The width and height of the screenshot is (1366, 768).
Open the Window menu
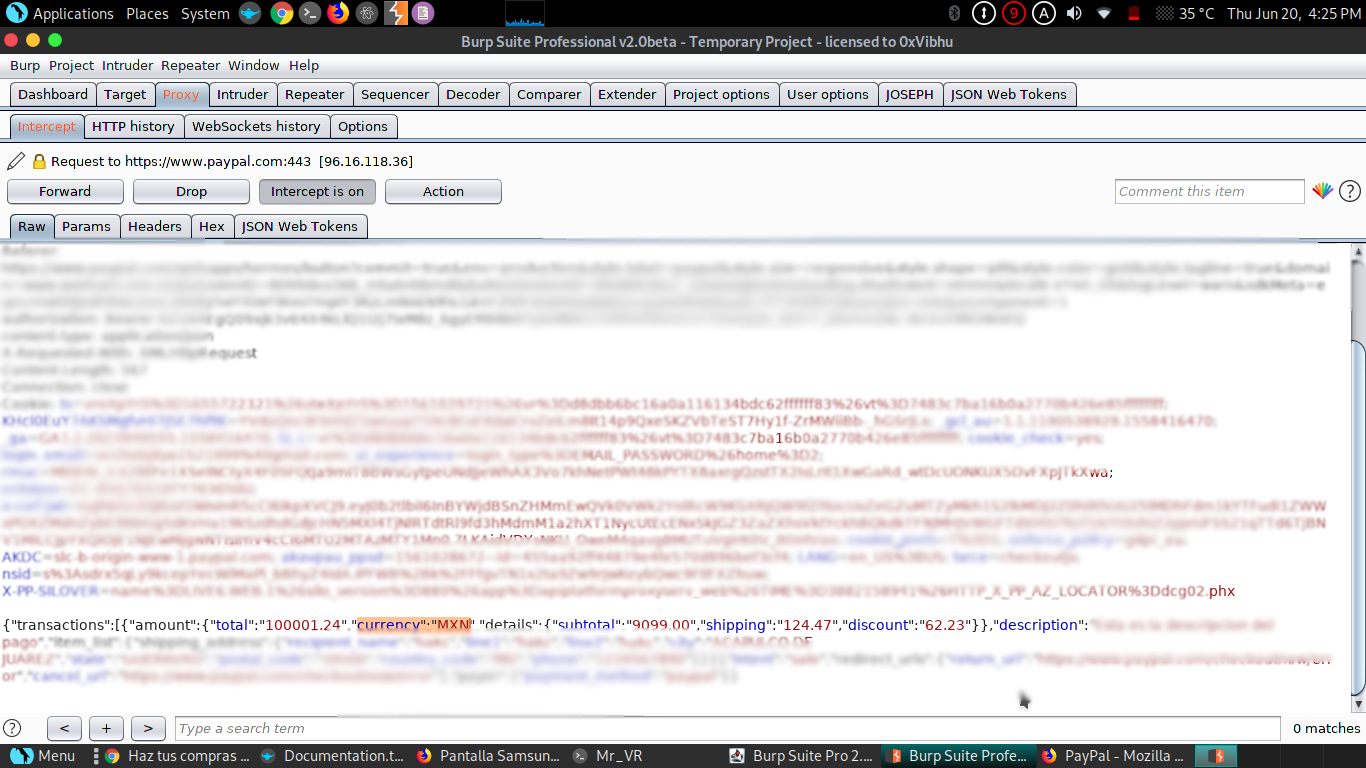coord(254,65)
